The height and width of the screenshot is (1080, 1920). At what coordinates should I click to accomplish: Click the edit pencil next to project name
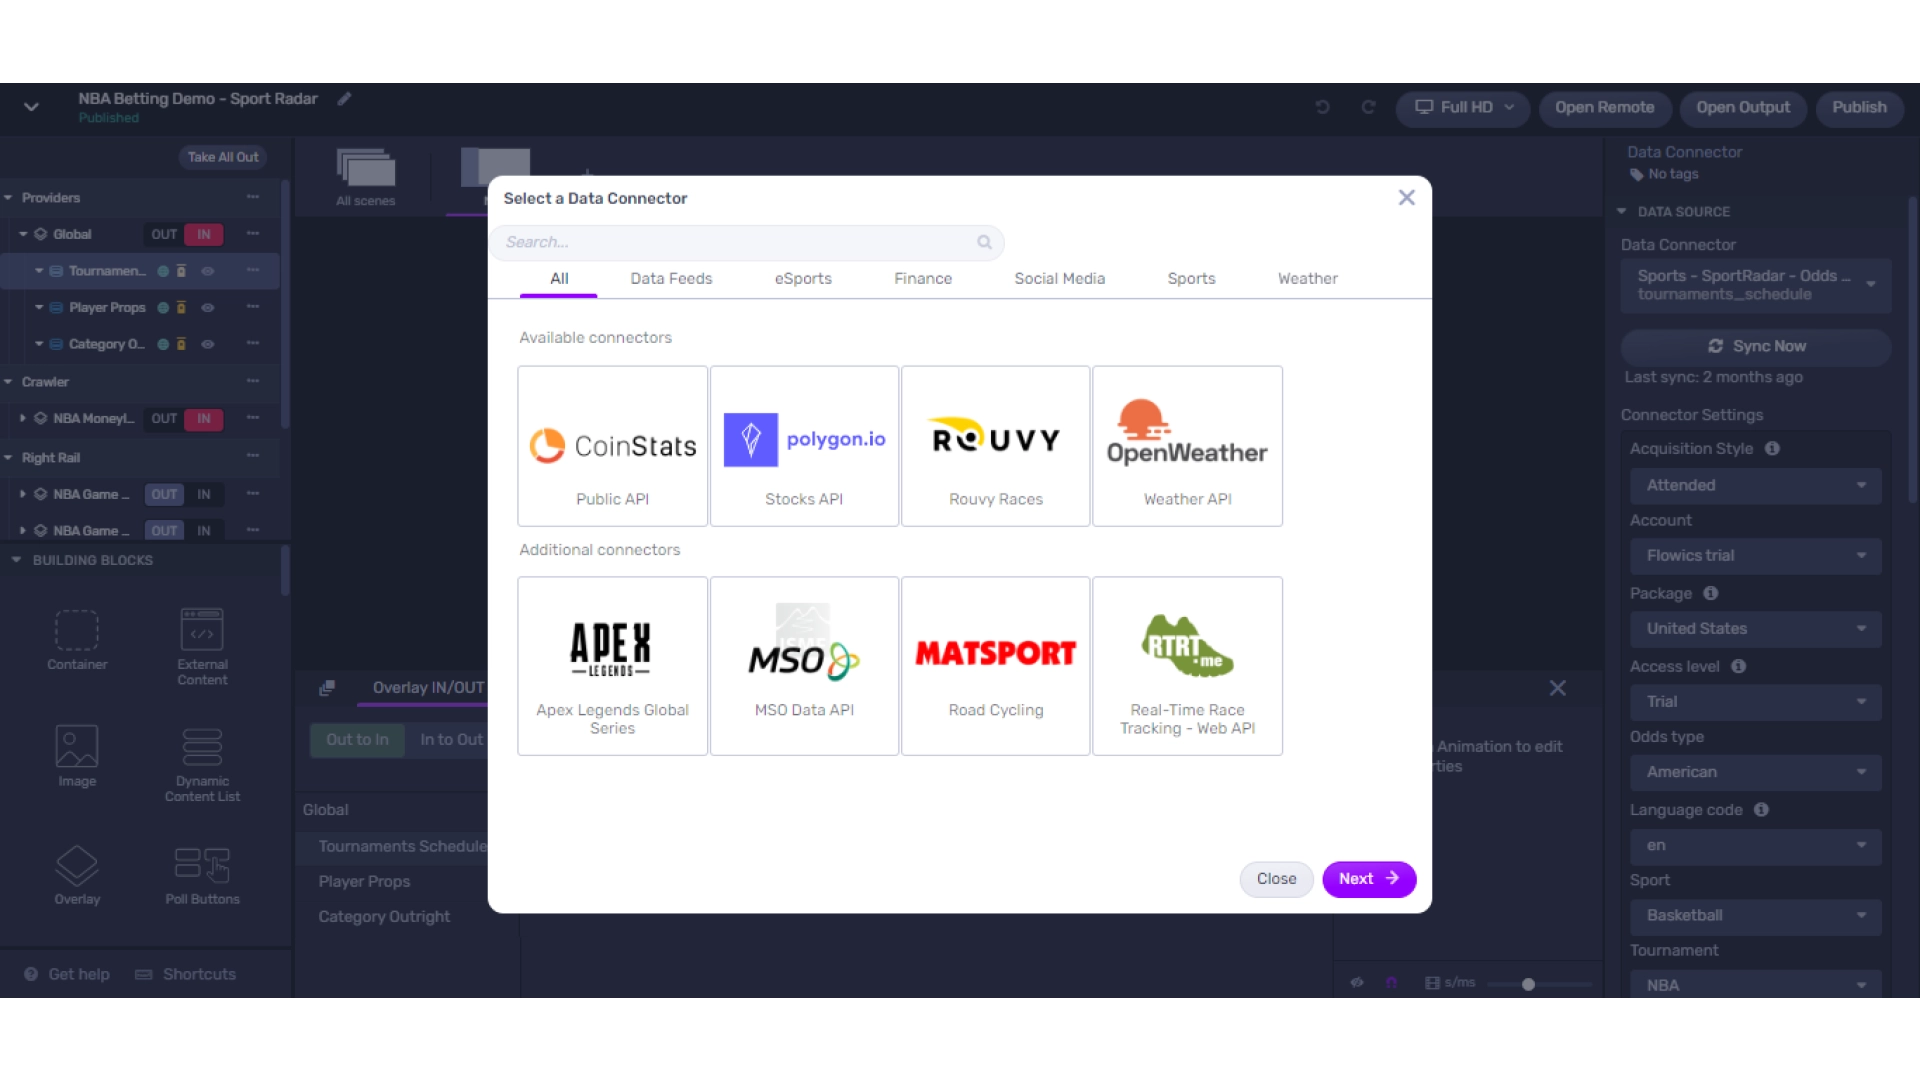[344, 99]
